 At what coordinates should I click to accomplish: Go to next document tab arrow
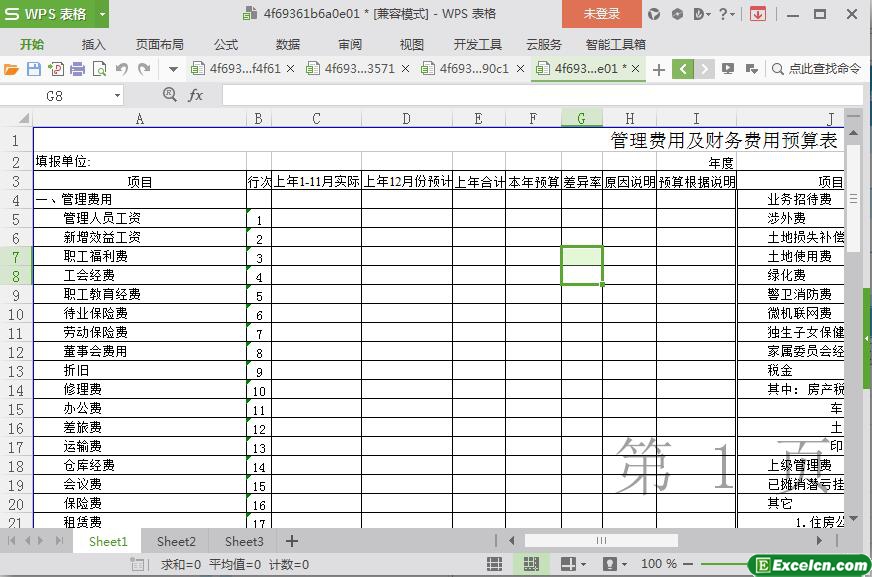(704, 69)
